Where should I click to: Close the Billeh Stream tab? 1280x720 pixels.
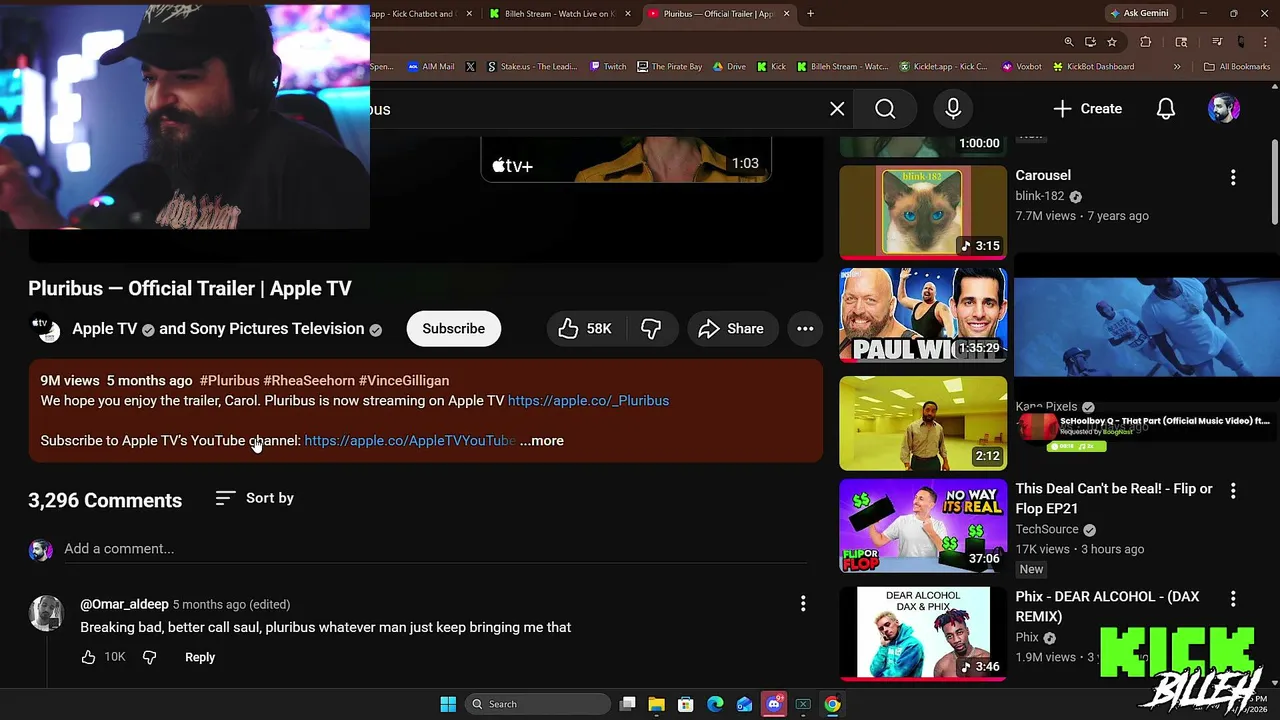628,14
